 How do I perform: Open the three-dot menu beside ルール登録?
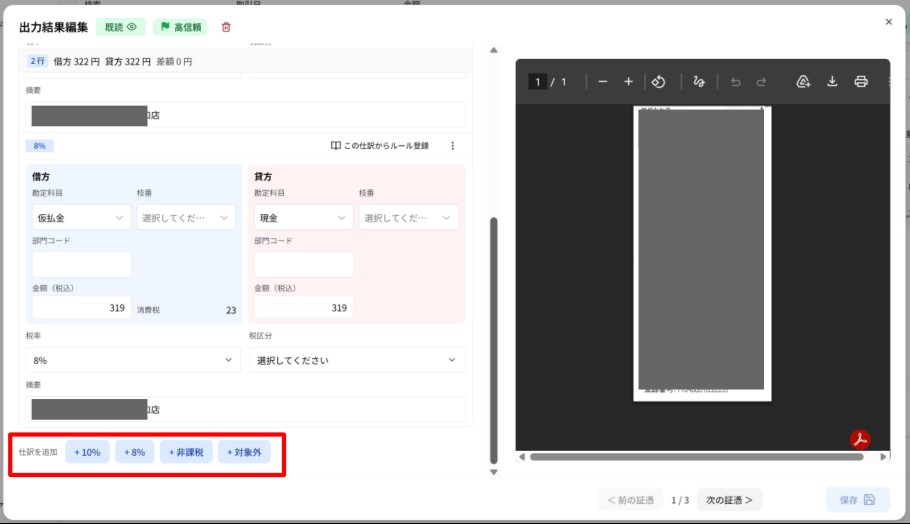tap(453, 146)
